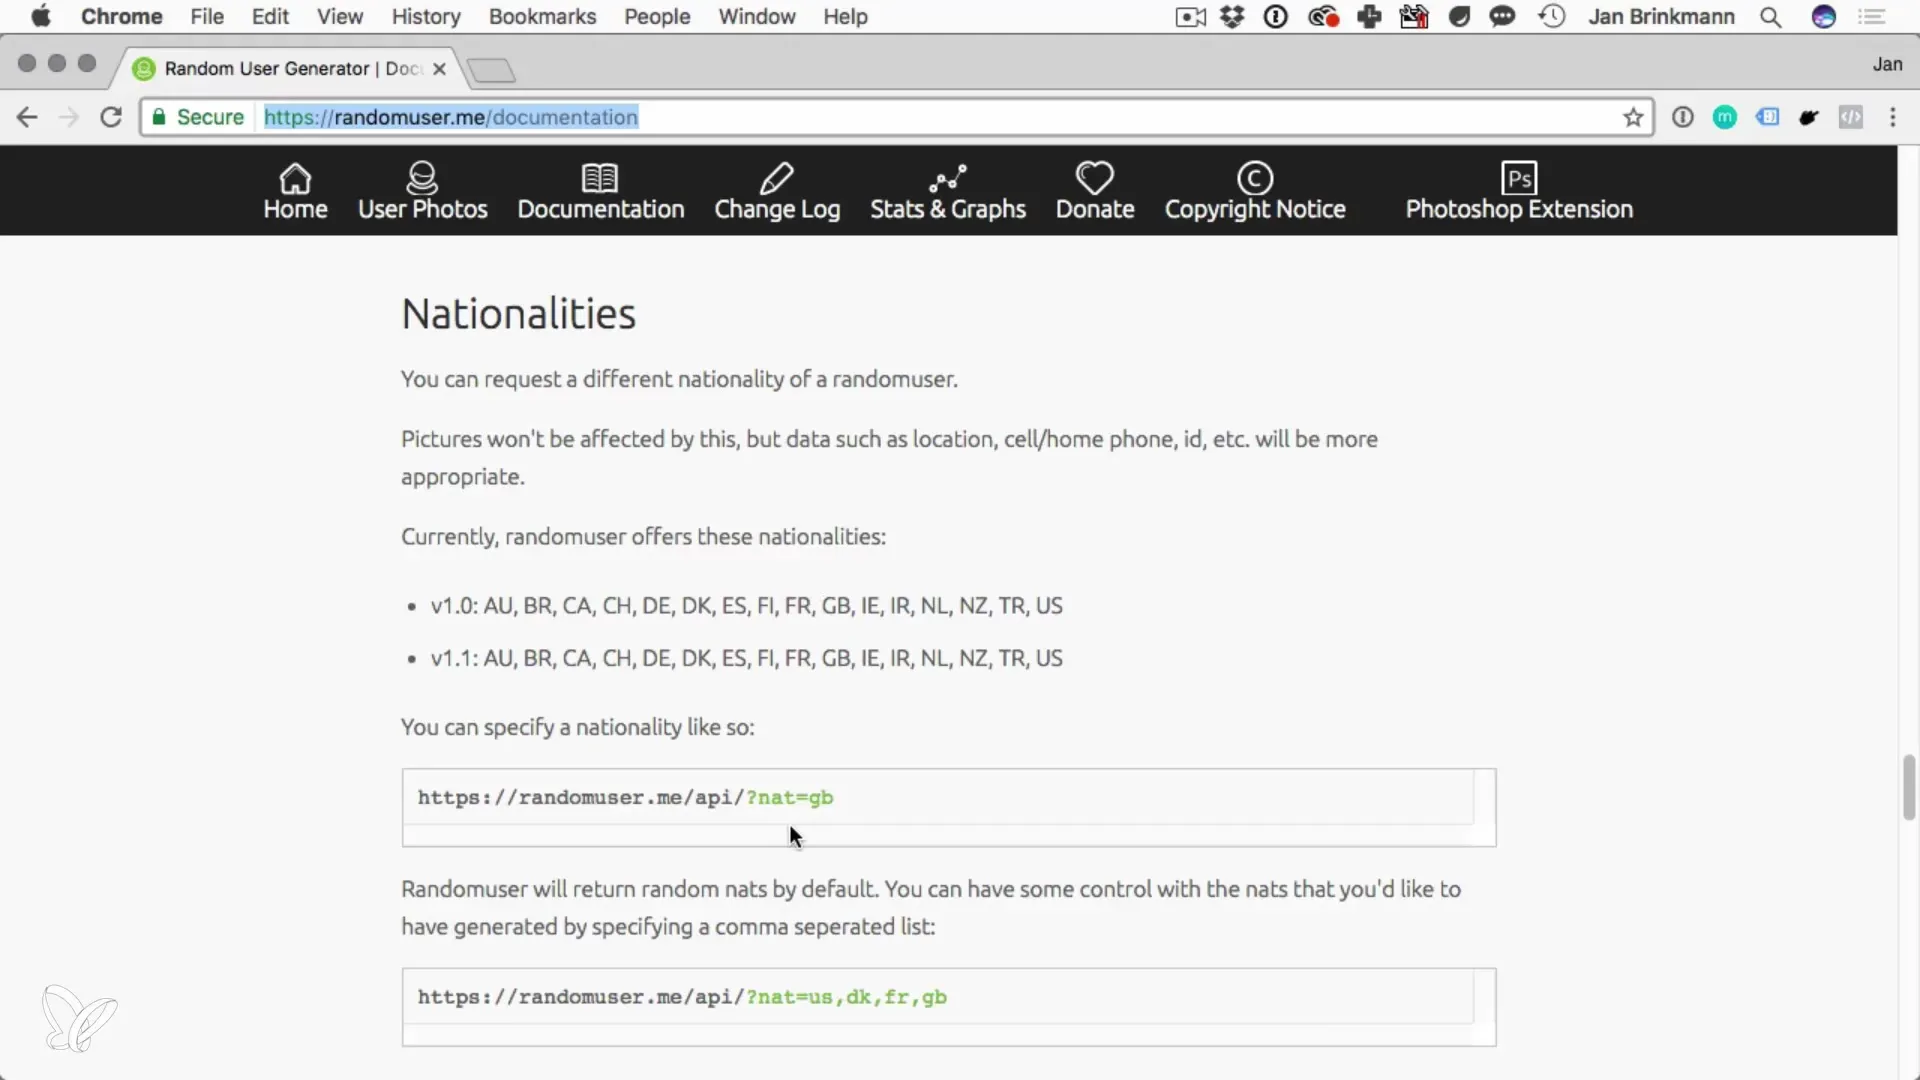
Task: Open the History menu
Action: [426, 16]
